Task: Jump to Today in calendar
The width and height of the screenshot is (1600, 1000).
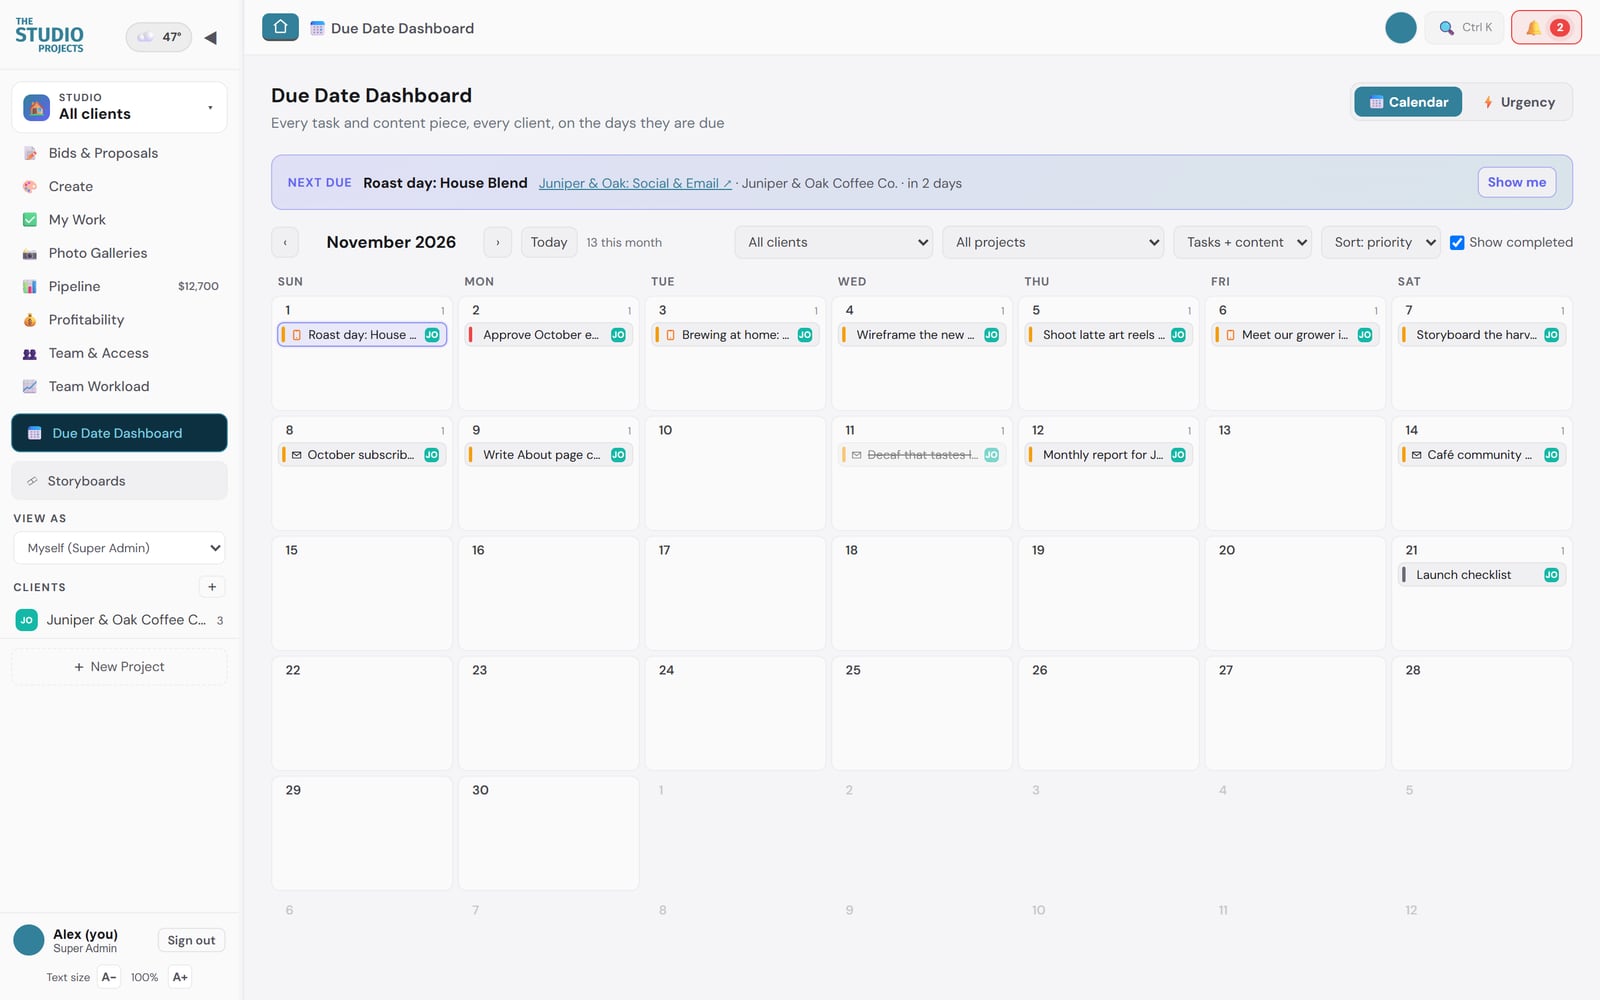Action: click(x=549, y=242)
